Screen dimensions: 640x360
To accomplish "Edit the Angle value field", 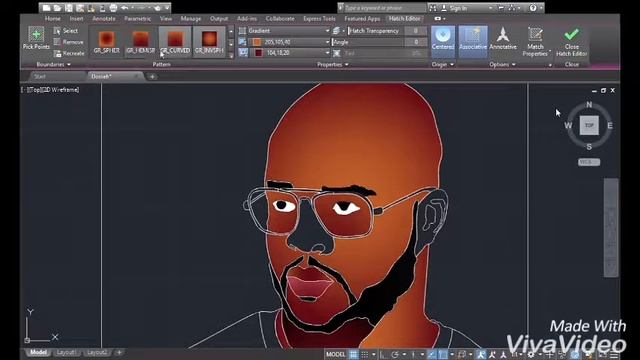I will [416, 42].
